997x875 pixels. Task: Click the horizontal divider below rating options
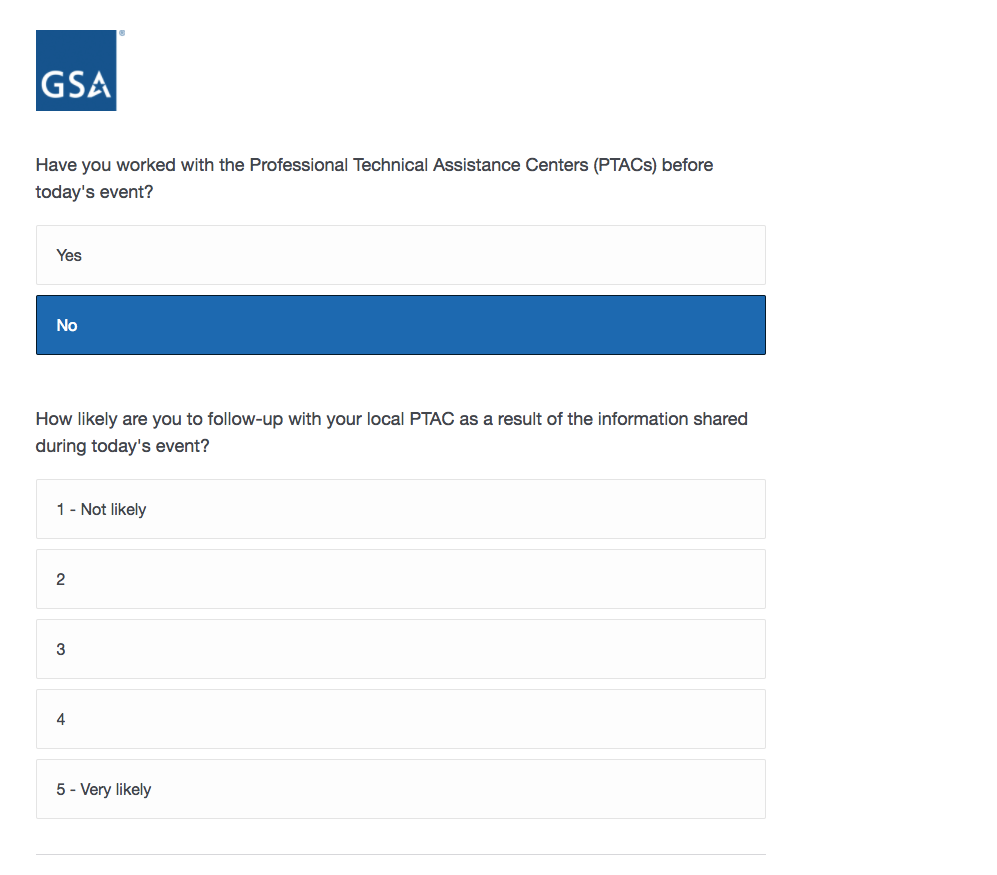(400, 854)
